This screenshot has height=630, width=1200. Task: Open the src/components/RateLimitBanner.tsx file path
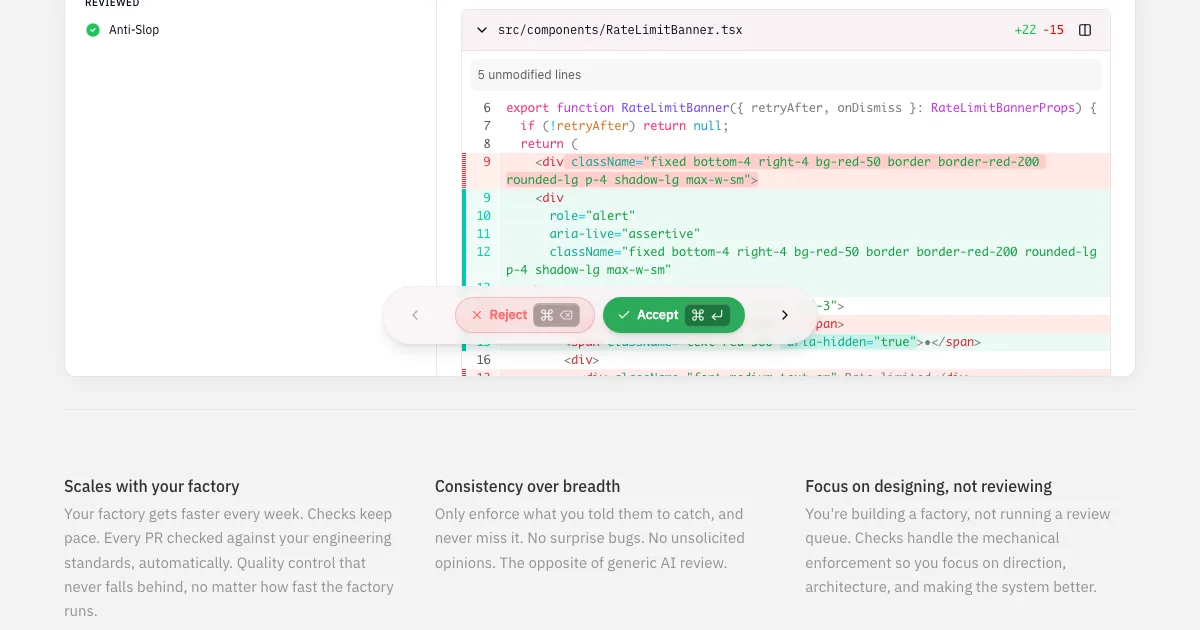[620, 30]
